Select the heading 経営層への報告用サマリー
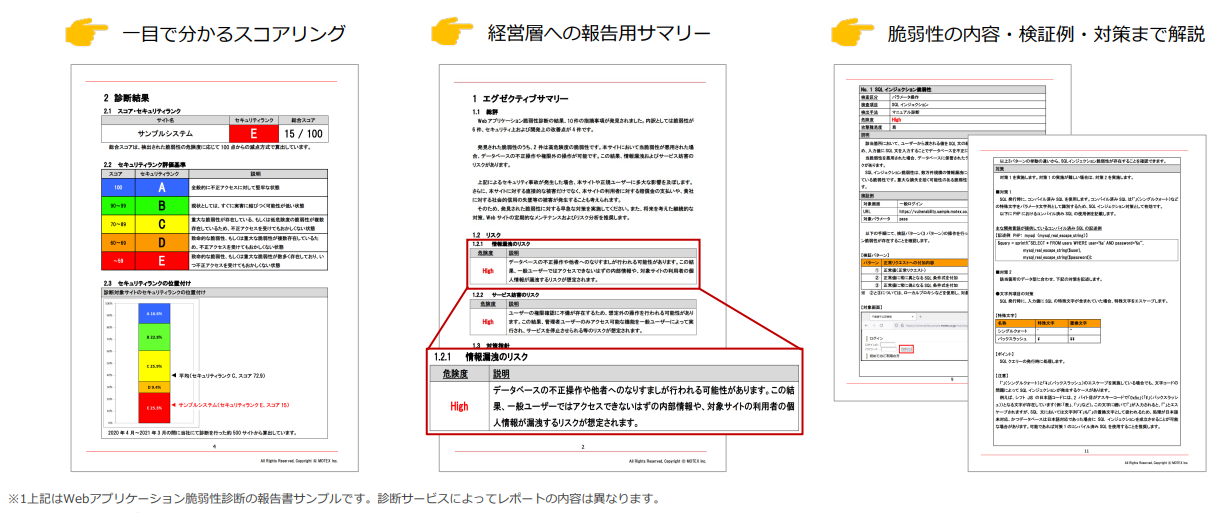1228x513 pixels. 600,33
